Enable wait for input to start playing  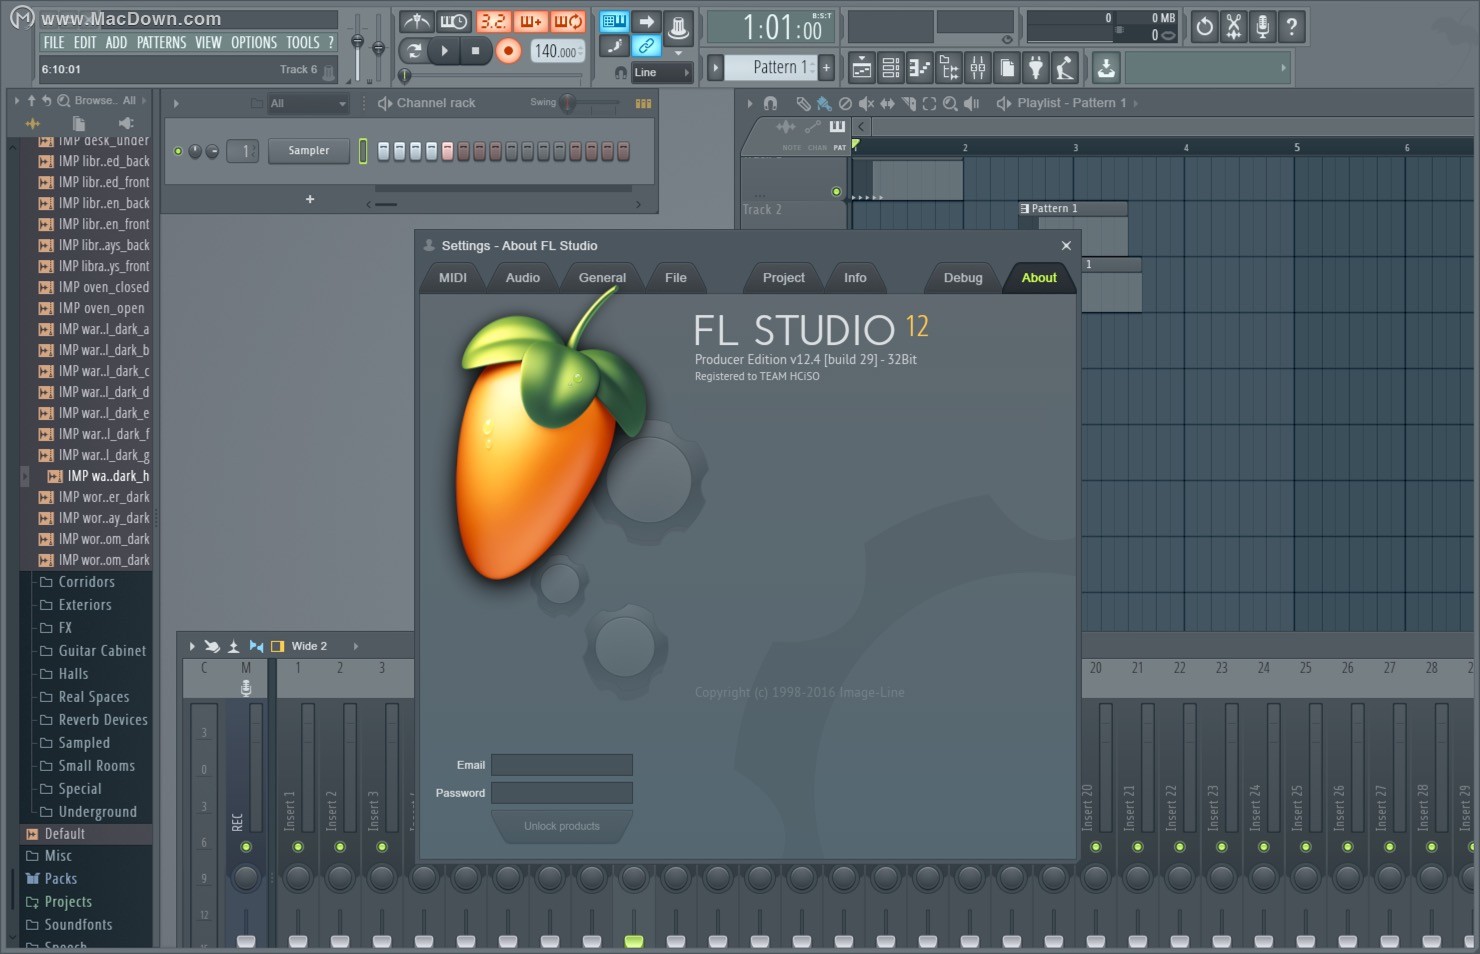click(x=453, y=21)
